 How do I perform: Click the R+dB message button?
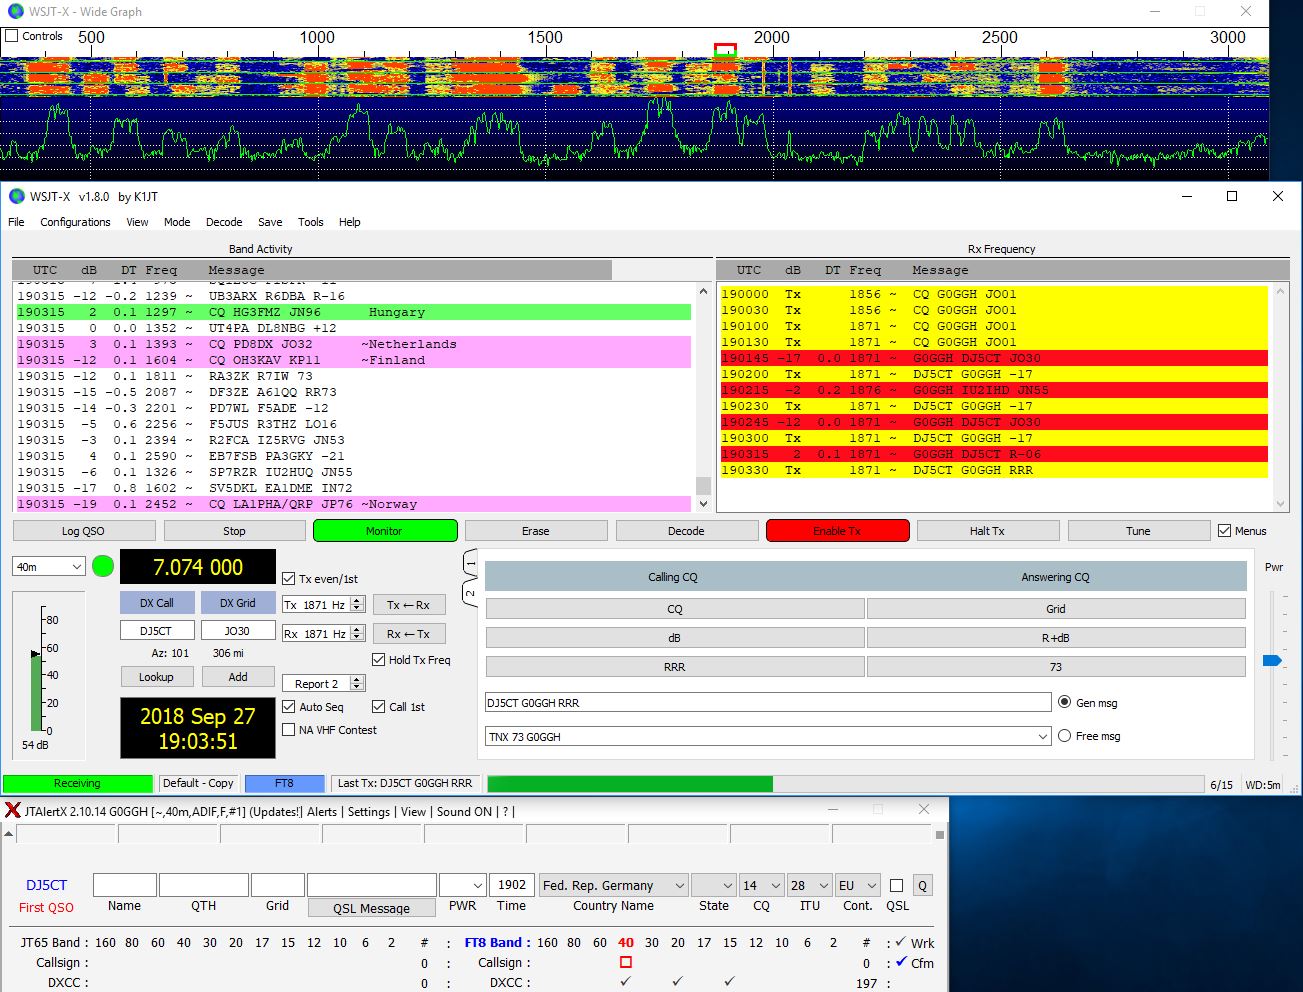(1056, 638)
